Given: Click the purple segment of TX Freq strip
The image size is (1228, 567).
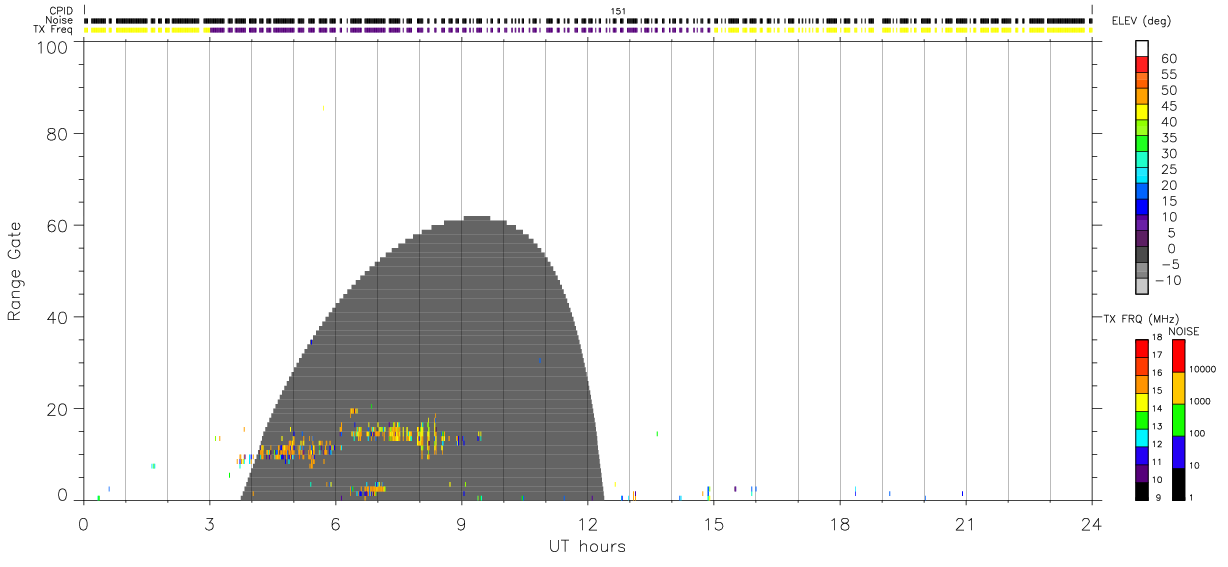Looking at the screenshot, I should (460, 30).
